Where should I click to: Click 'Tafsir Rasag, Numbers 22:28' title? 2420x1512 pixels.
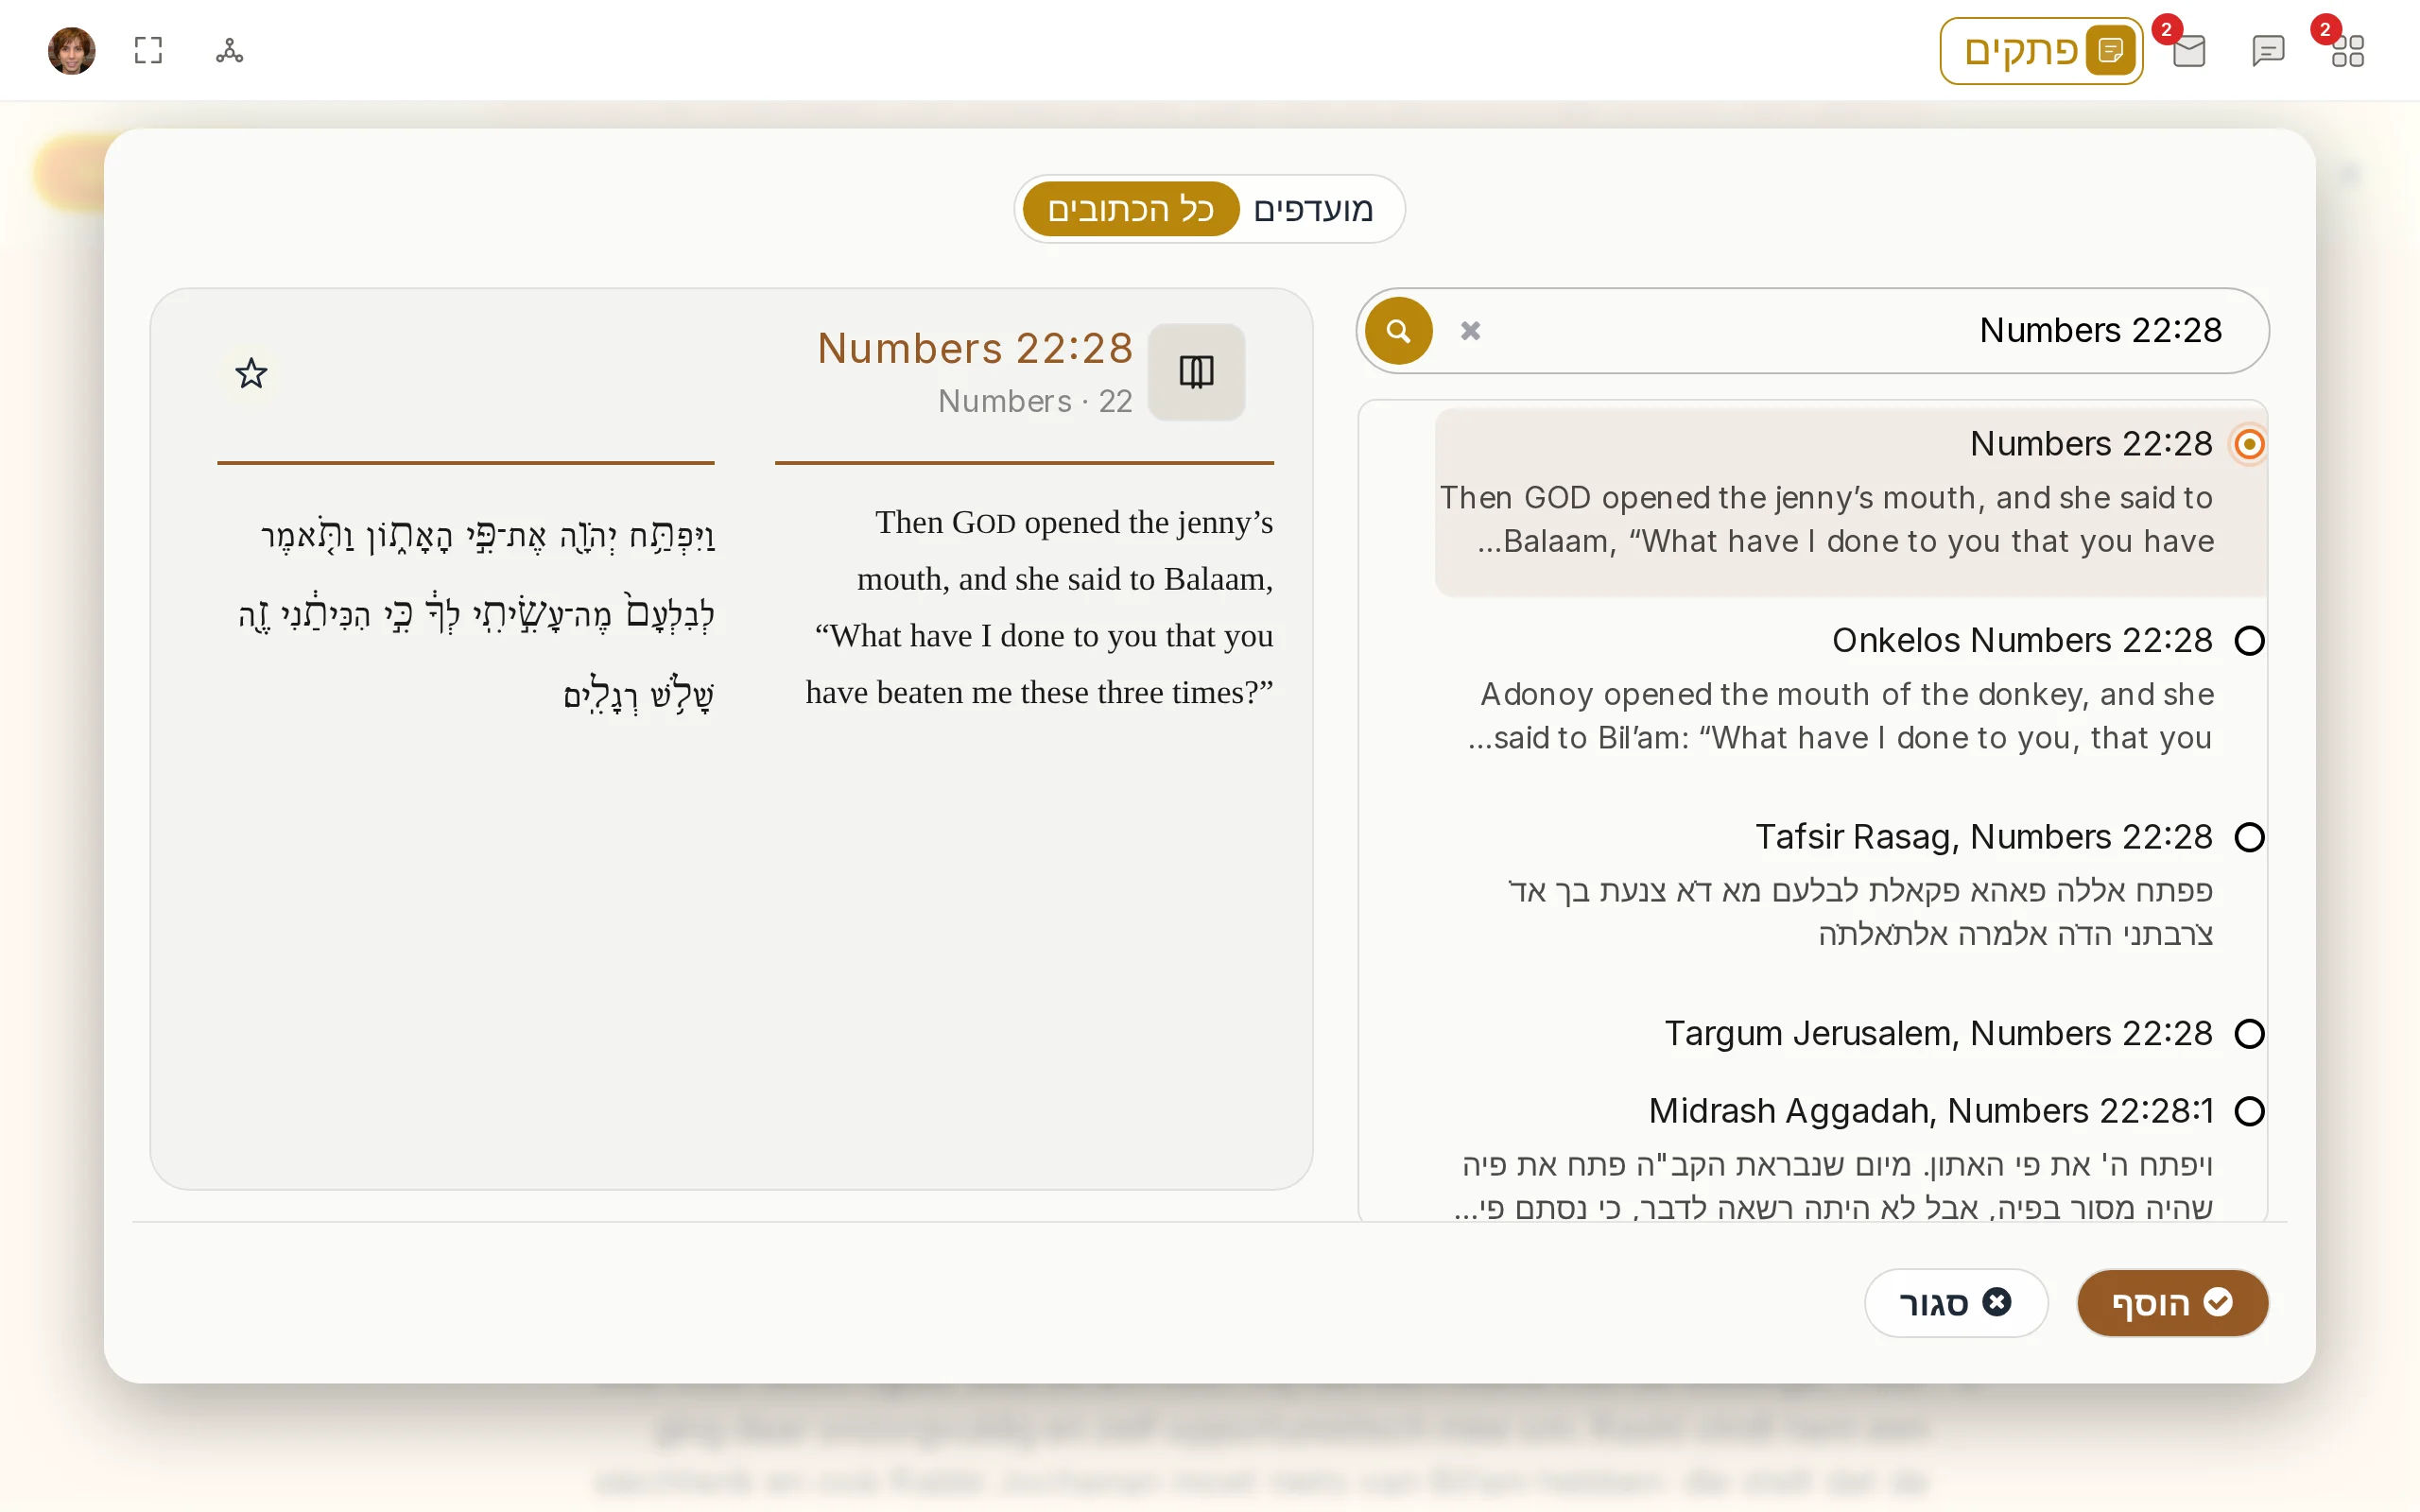(x=1984, y=837)
